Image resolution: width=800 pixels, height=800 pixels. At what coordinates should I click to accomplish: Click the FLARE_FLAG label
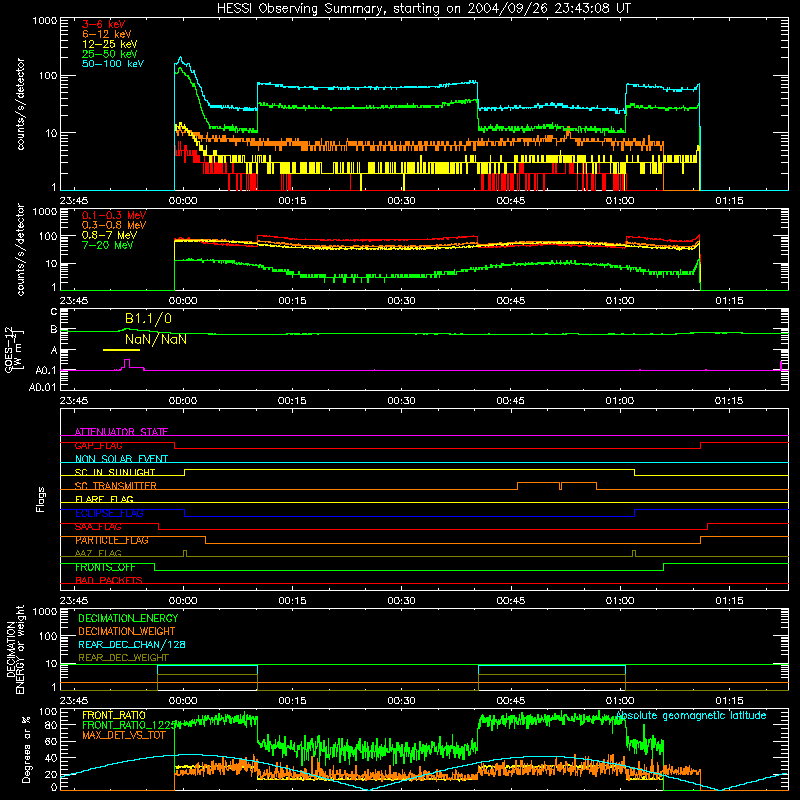pyautogui.click(x=104, y=499)
